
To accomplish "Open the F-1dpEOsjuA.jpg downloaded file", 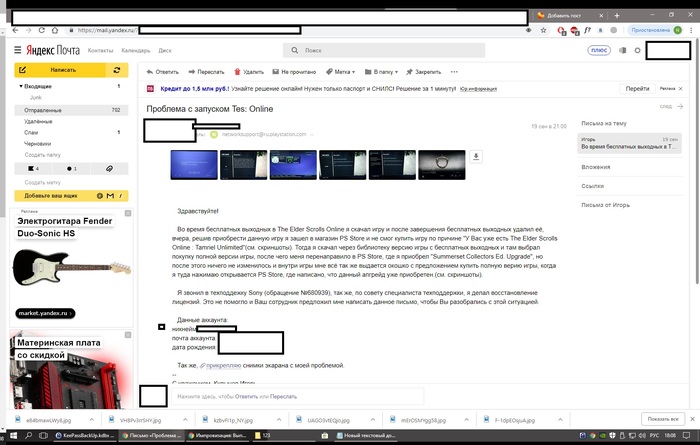I will point(514,420).
